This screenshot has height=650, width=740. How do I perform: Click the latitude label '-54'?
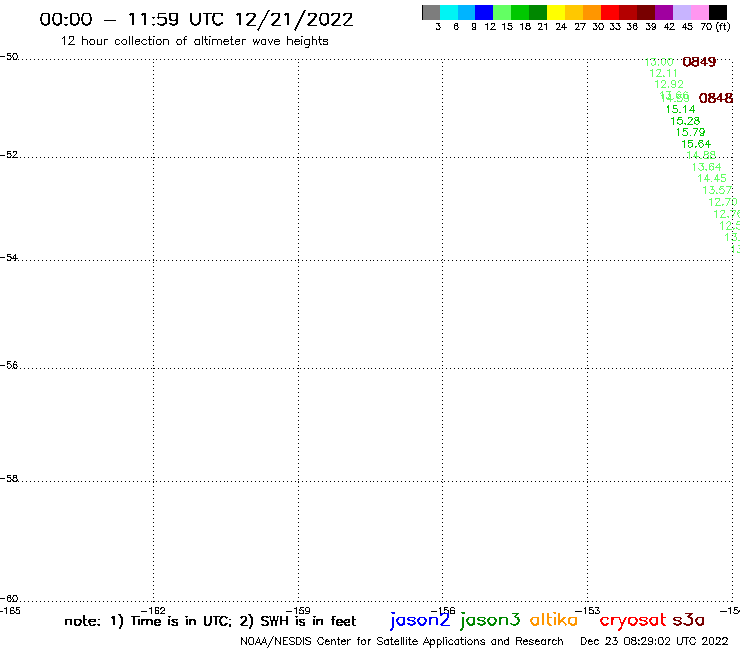coord(9,258)
